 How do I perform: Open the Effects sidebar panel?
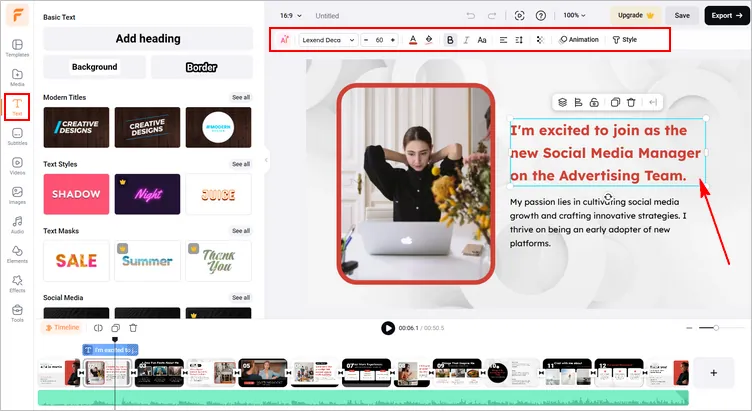click(x=17, y=283)
